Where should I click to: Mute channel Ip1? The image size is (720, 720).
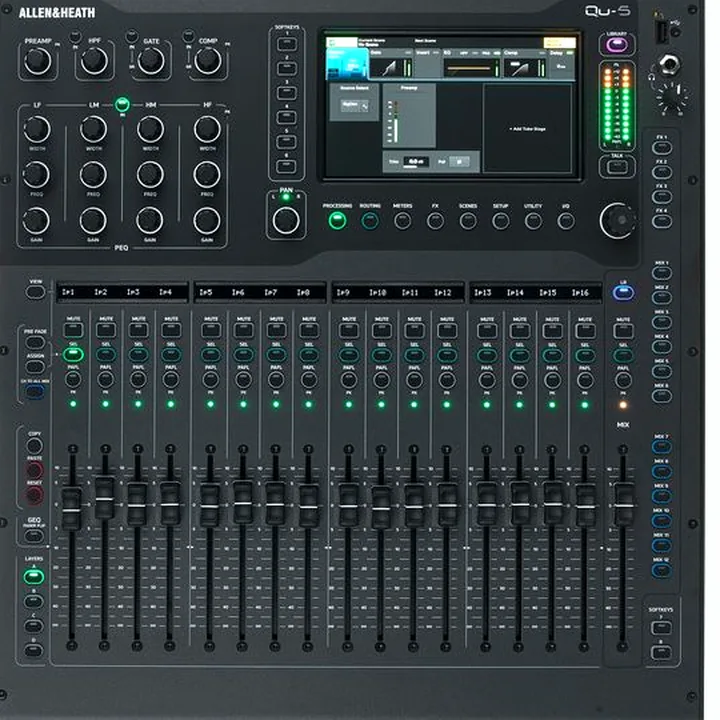[73, 330]
